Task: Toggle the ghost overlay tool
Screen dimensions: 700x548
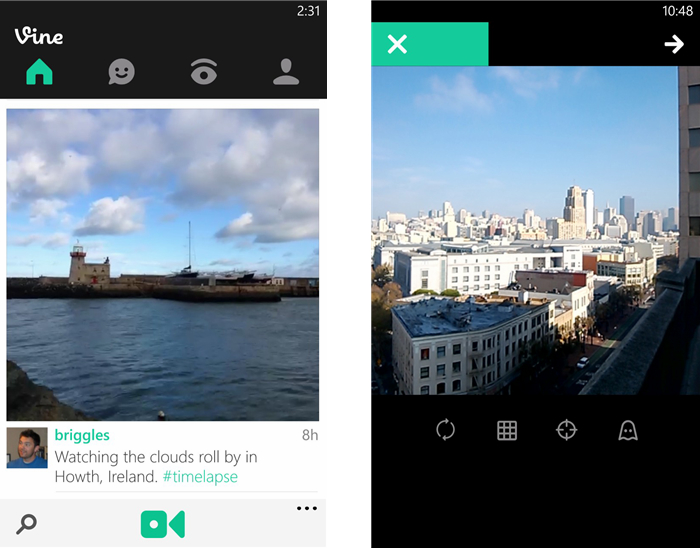Action: click(628, 431)
